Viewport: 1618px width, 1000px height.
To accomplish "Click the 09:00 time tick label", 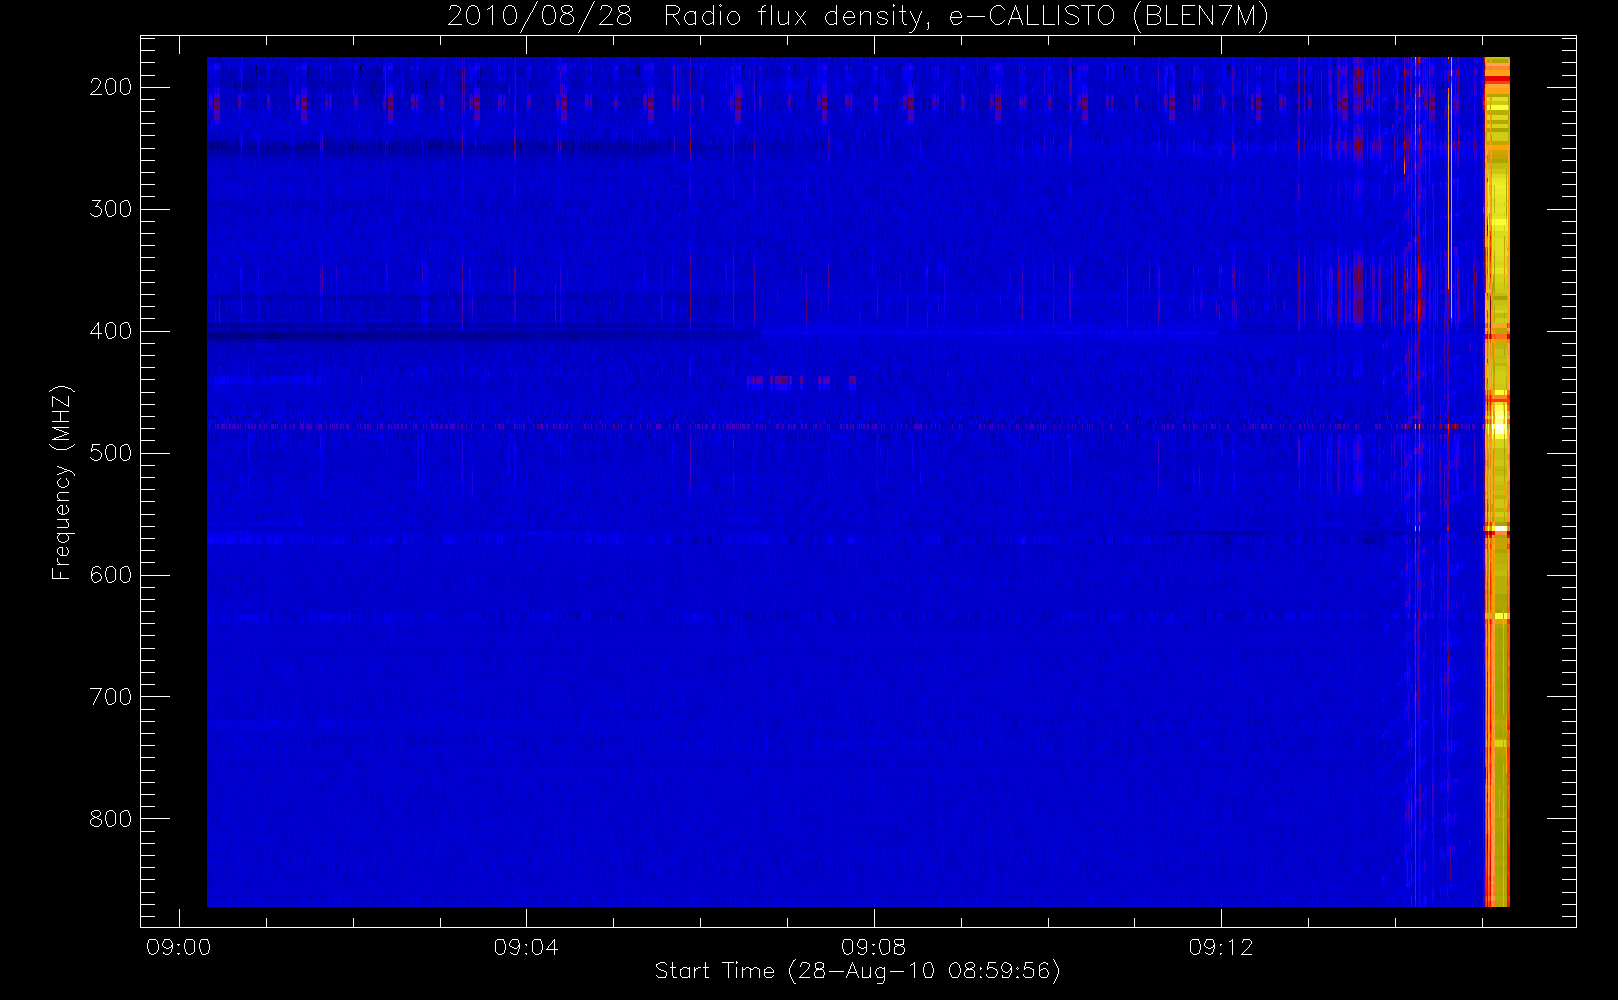I will pyautogui.click(x=179, y=947).
